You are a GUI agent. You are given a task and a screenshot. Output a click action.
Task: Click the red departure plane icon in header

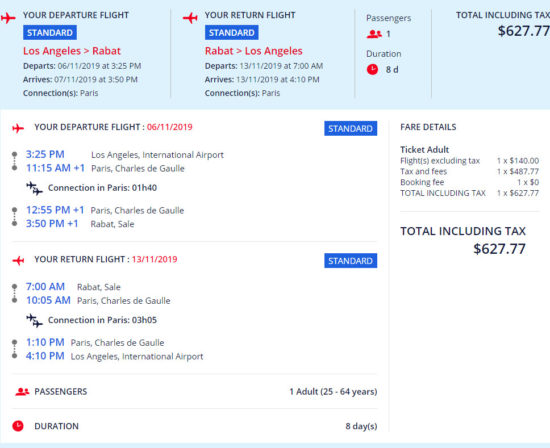pos(8,18)
